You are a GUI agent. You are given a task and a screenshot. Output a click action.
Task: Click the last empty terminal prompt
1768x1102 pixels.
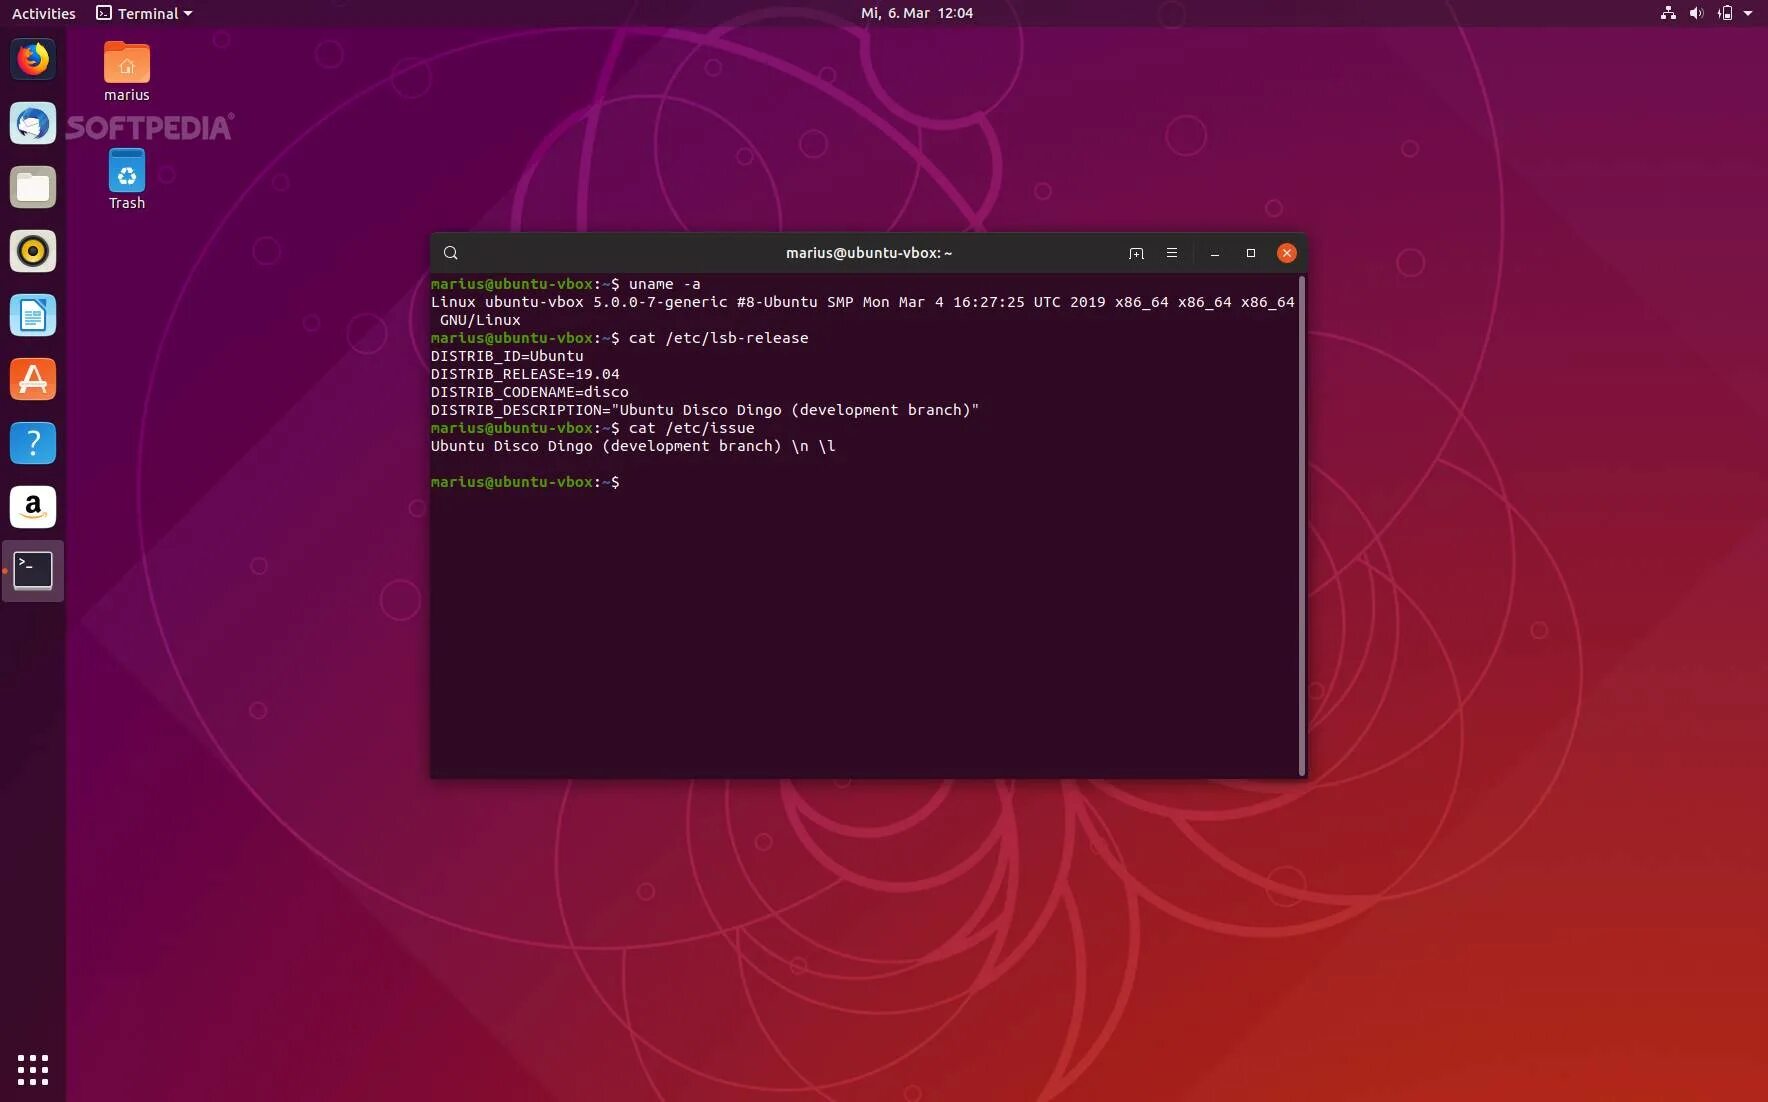tap(525, 482)
